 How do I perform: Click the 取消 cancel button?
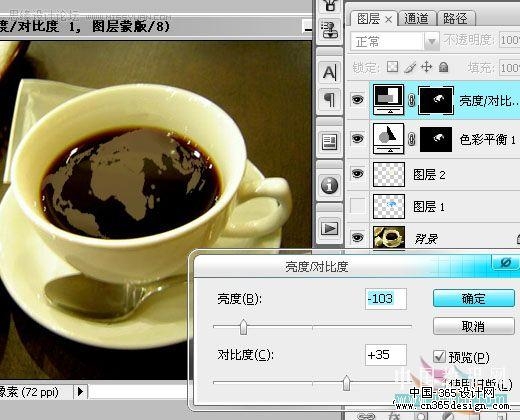point(473,326)
